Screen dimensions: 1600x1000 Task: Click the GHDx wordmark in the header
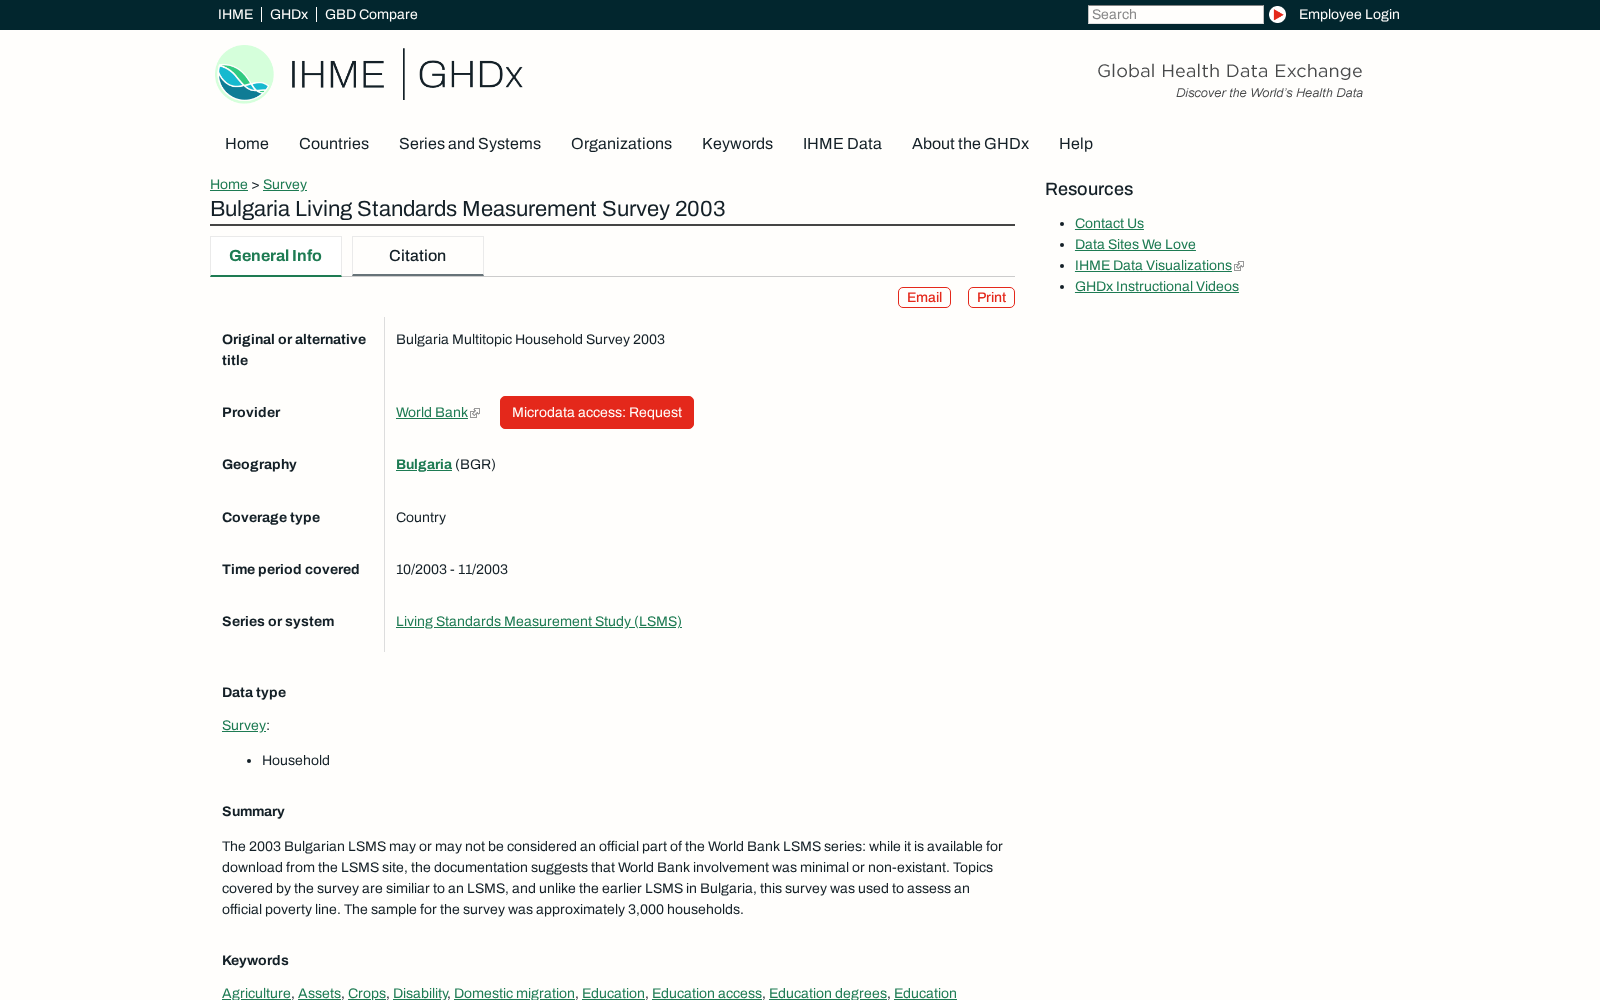[470, 74]
